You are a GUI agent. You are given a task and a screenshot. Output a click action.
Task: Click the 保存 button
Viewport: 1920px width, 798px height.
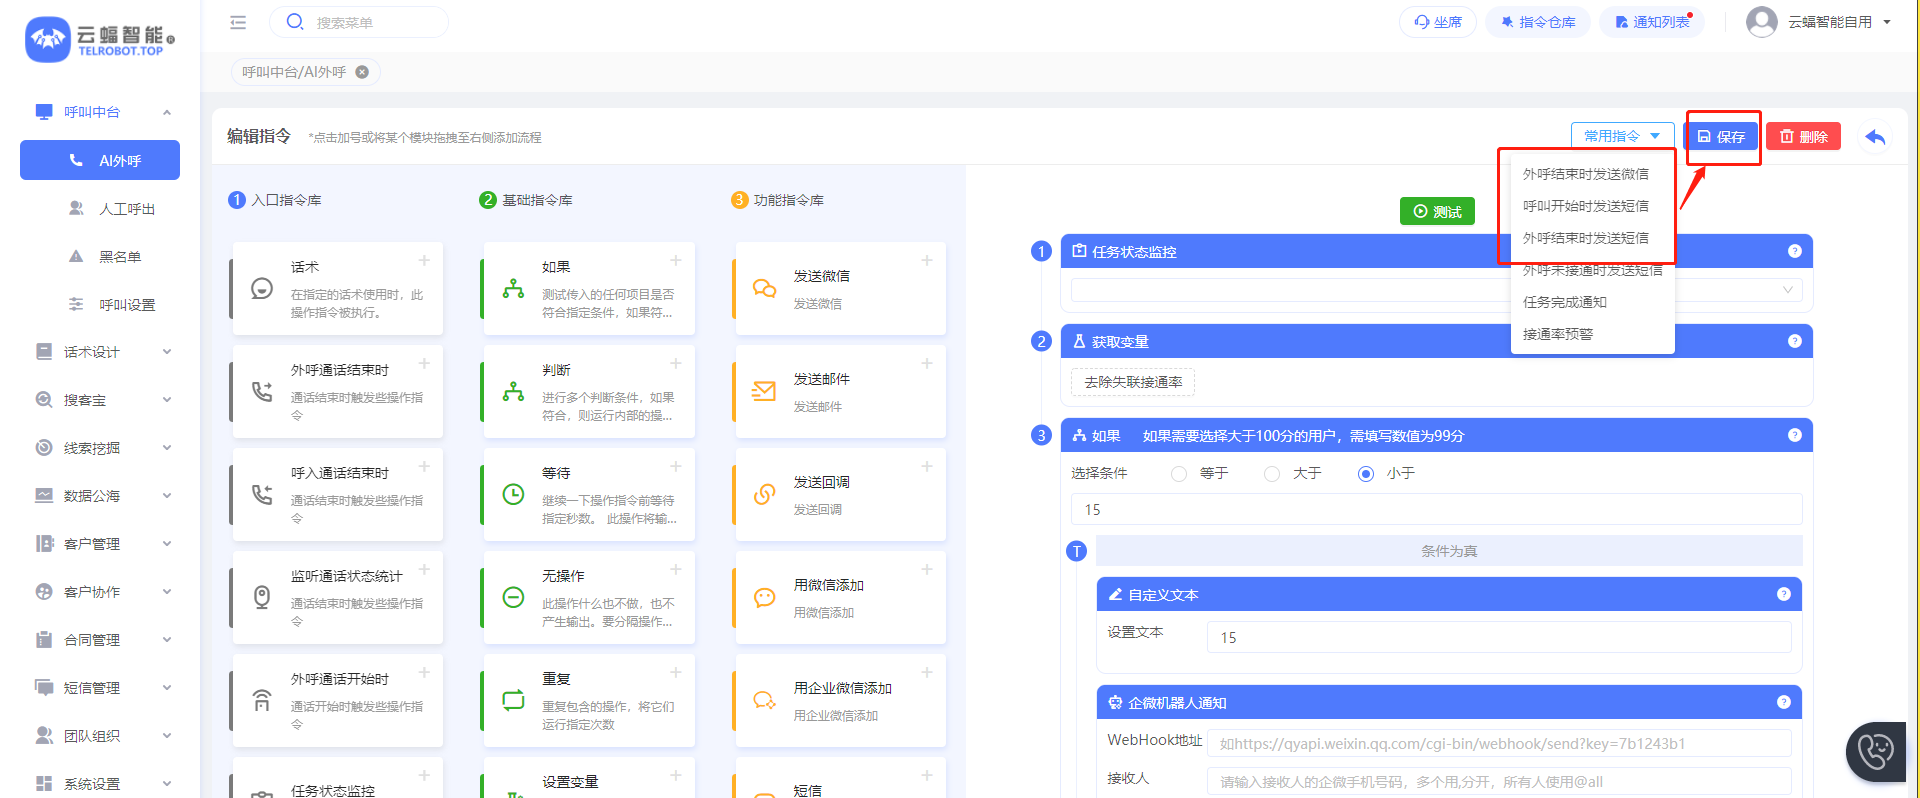1722,137
